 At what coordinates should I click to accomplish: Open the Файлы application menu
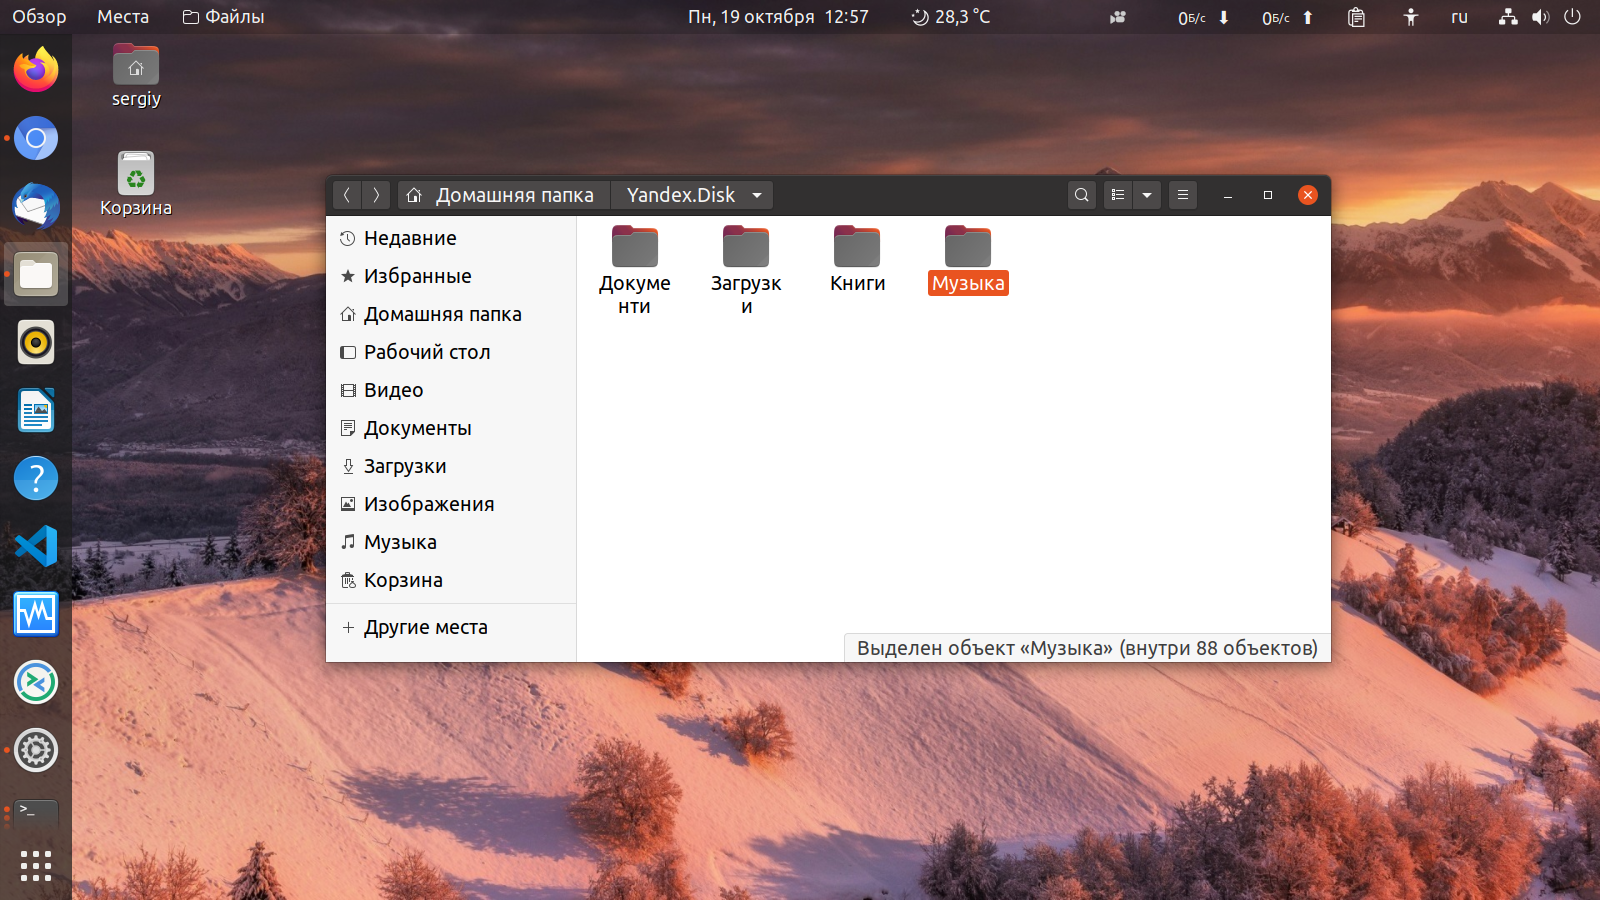coord(223,17)
